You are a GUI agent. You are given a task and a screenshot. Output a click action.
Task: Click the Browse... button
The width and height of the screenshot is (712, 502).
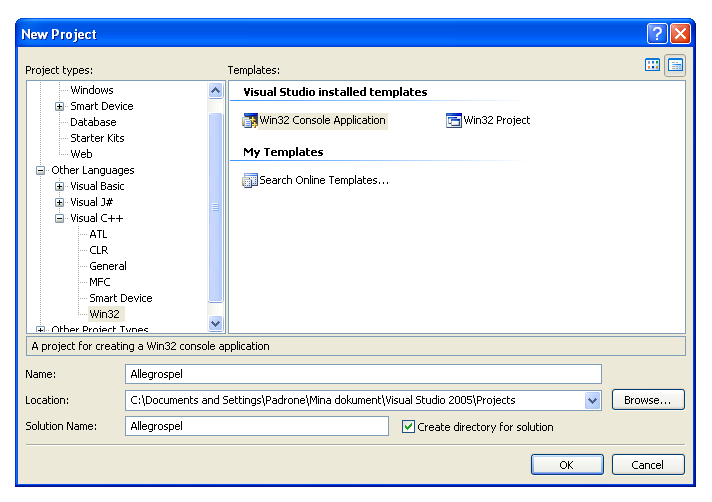click(x=648, y=400)
